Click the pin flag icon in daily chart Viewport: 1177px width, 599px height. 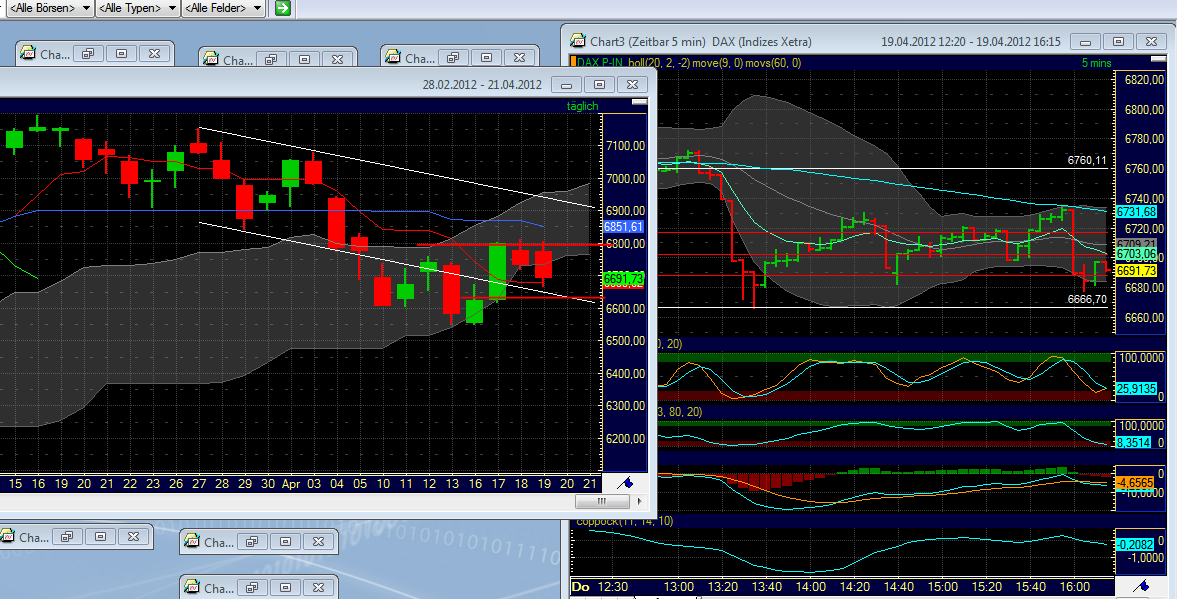[x=625, y=483]
